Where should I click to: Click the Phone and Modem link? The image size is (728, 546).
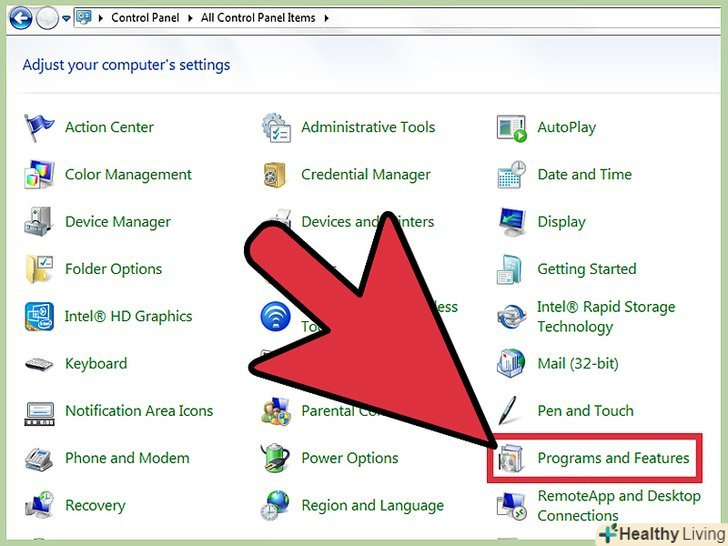click(127, 458)
